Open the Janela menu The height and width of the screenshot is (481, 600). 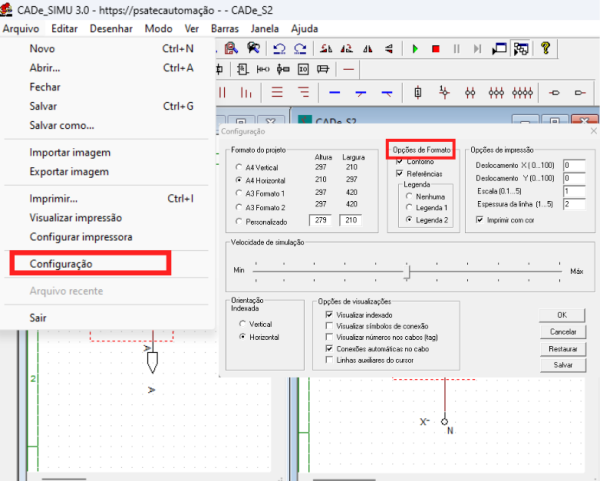click(x=264, y=29)
